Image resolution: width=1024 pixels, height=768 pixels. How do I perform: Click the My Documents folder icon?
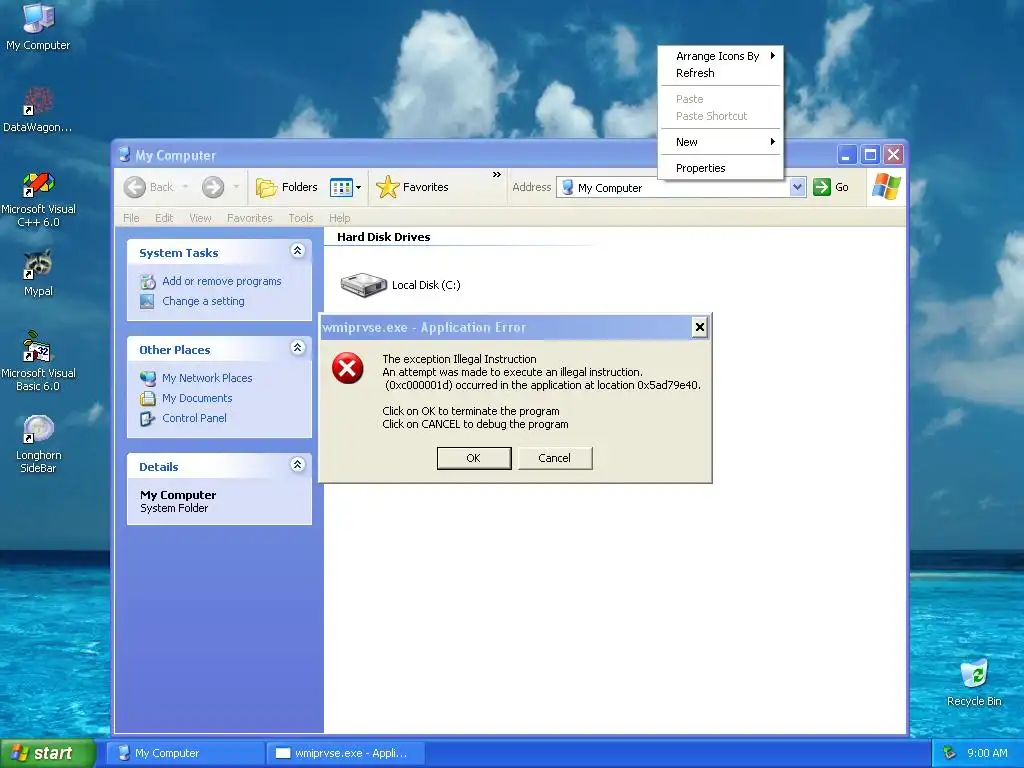pos(148,398)
